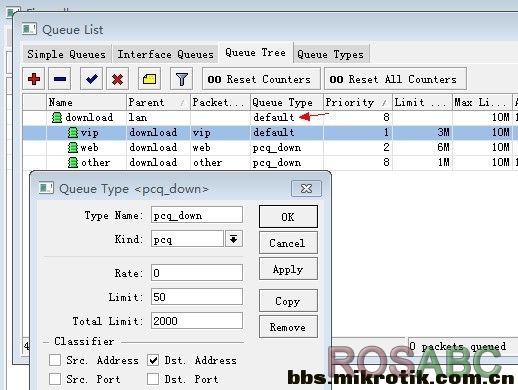Click the Queue Type dialog title icon
Viewport: 518px width, 390px height.
(x=46, y=188)
